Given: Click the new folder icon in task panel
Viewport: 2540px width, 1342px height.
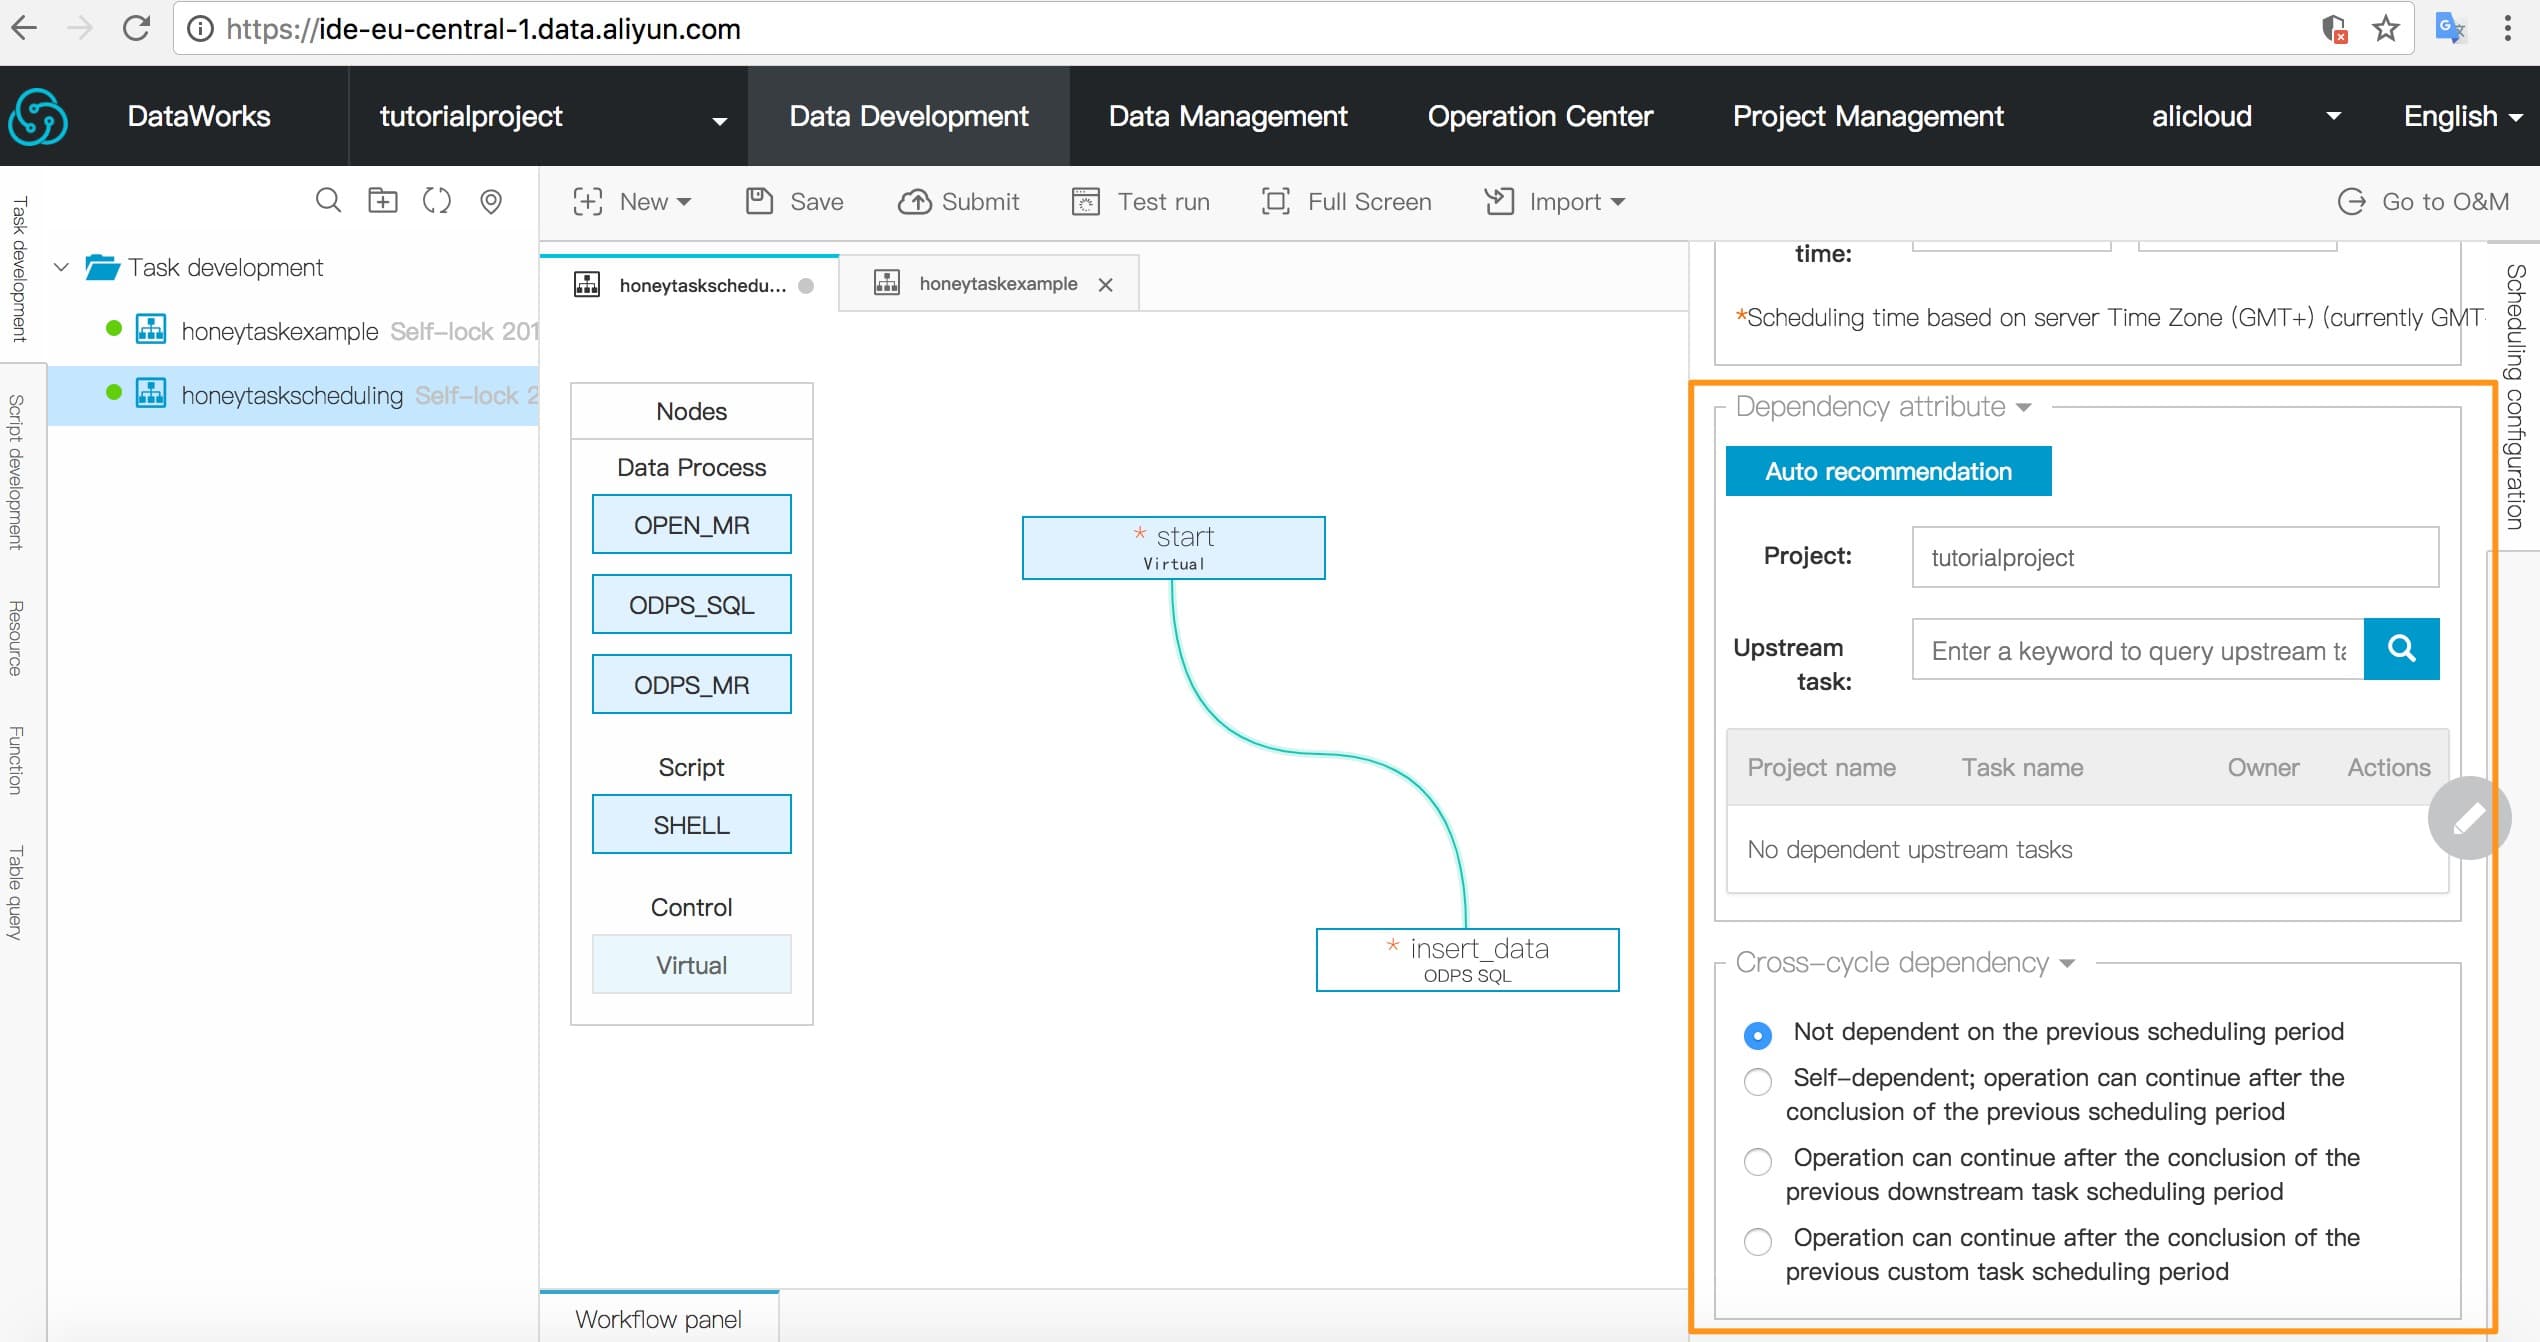Looking at the screenshot, I should click(382, 201).
